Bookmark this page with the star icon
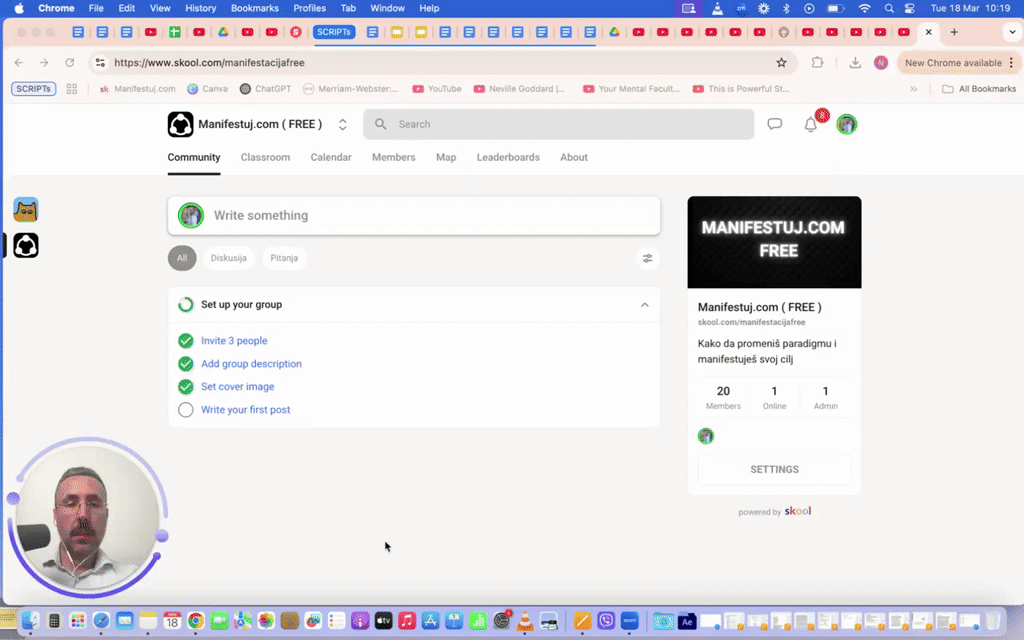 tap(781, 63)
